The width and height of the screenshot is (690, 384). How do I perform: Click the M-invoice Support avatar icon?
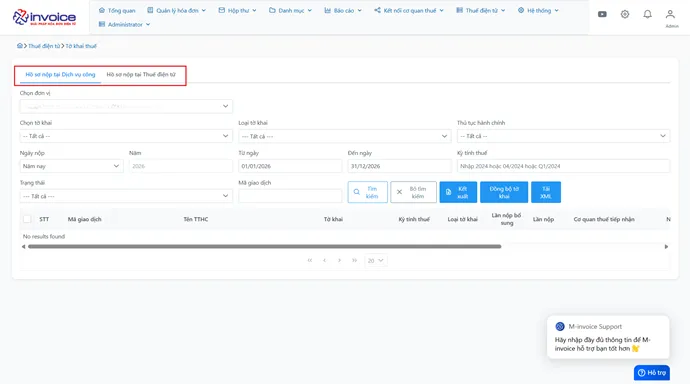[560, 326]
